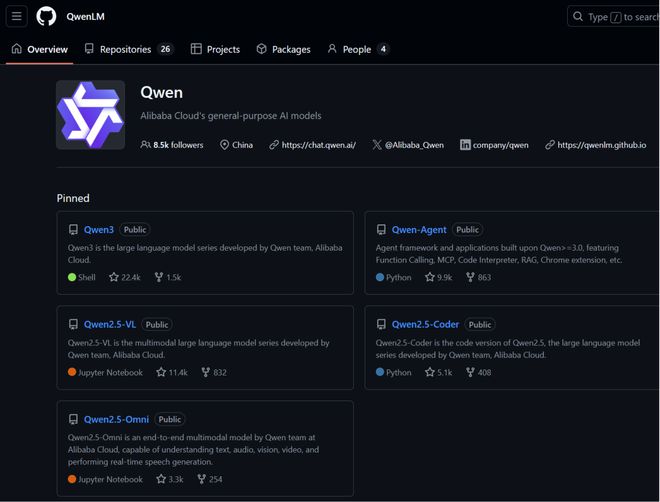Viewport: 660px width, 502px height.
Task: Open the hamburger navigation menu
Action: (16, 16)
